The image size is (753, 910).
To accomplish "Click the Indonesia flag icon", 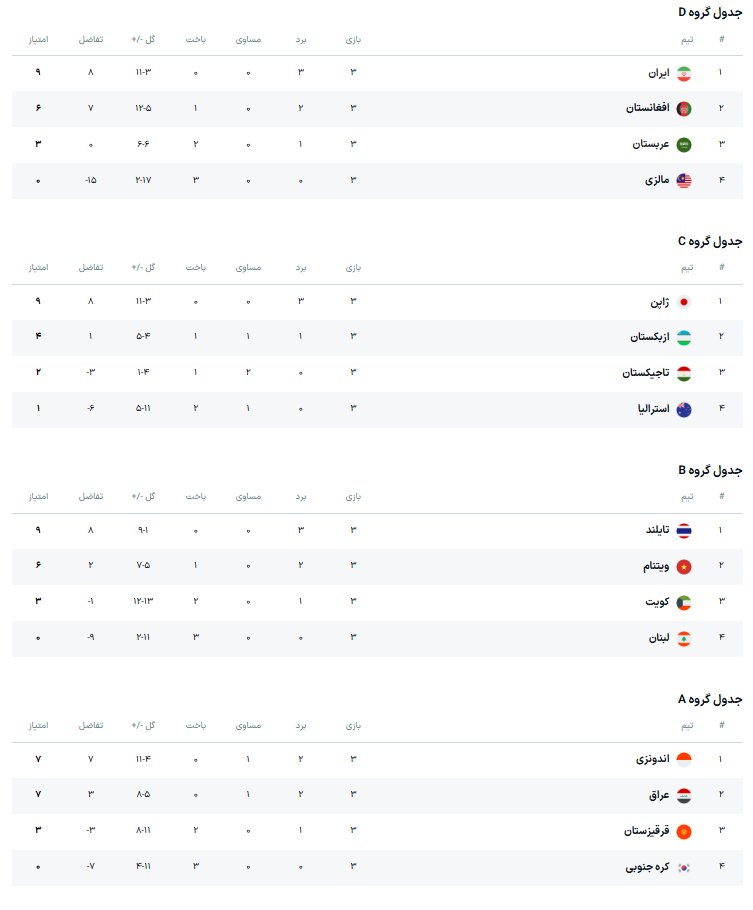I will (x=684, y=760).
